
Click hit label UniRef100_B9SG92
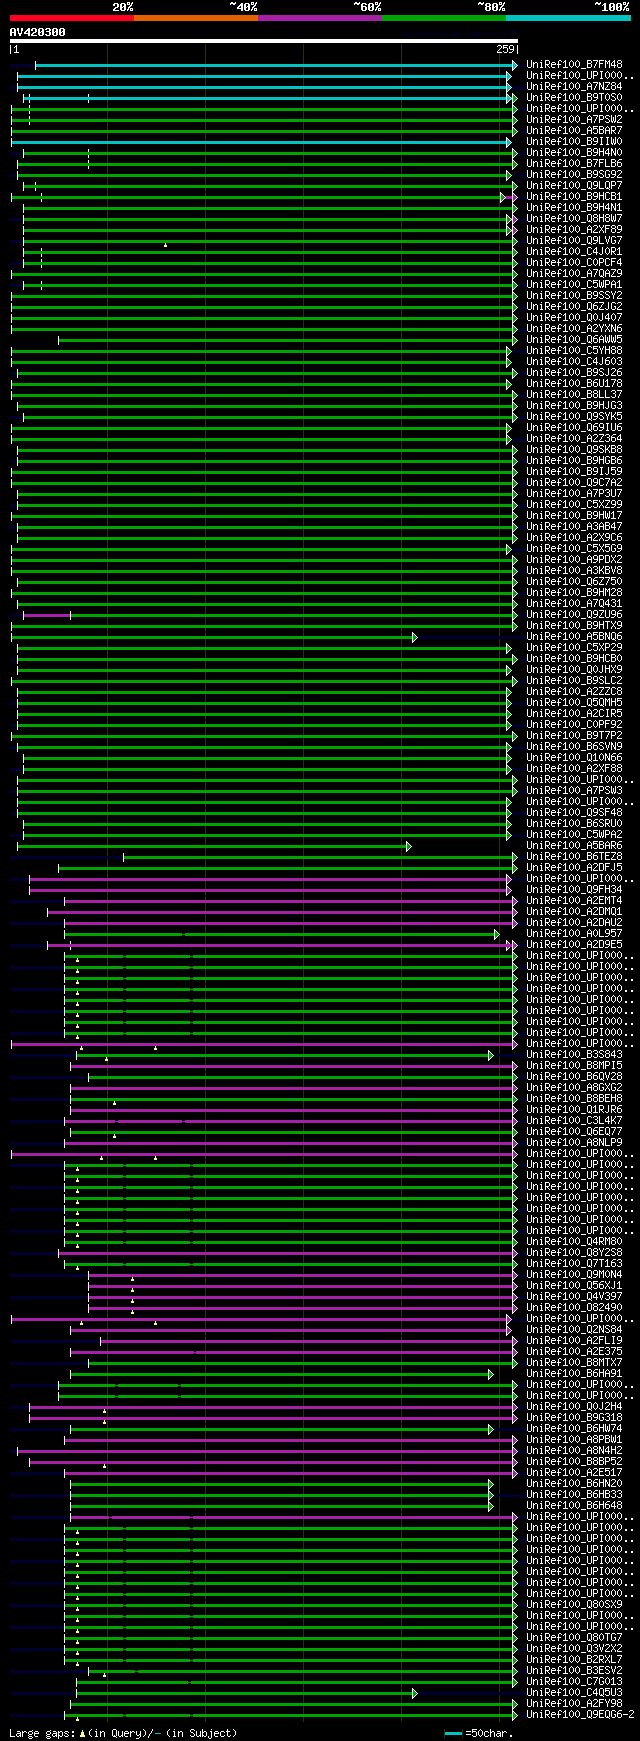(574, 175)
